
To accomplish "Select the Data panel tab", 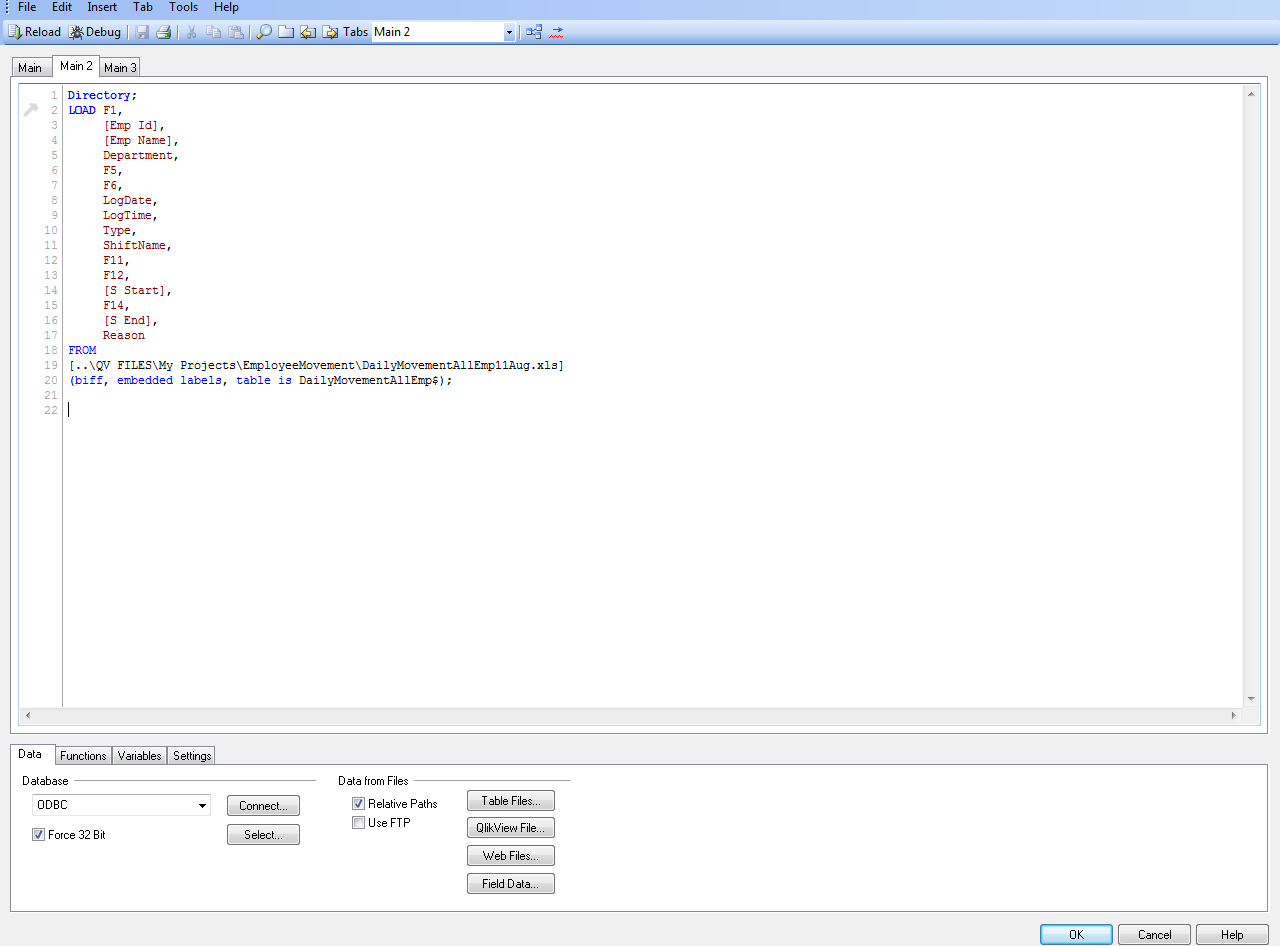I will (31, 754).
